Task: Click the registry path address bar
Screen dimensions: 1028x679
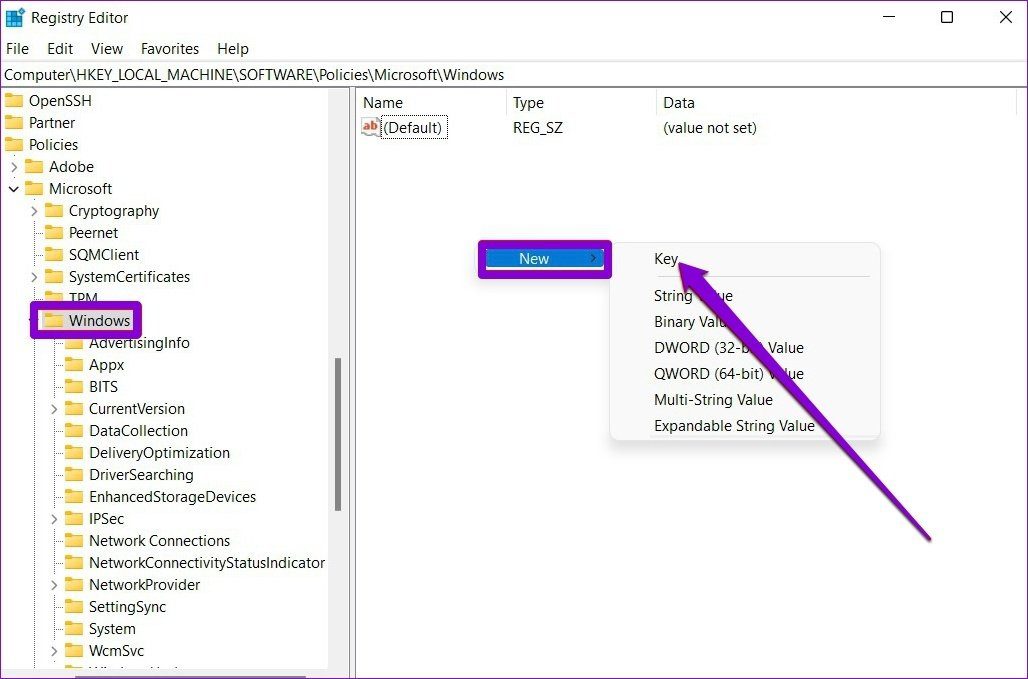Action: tap(513, 75)
